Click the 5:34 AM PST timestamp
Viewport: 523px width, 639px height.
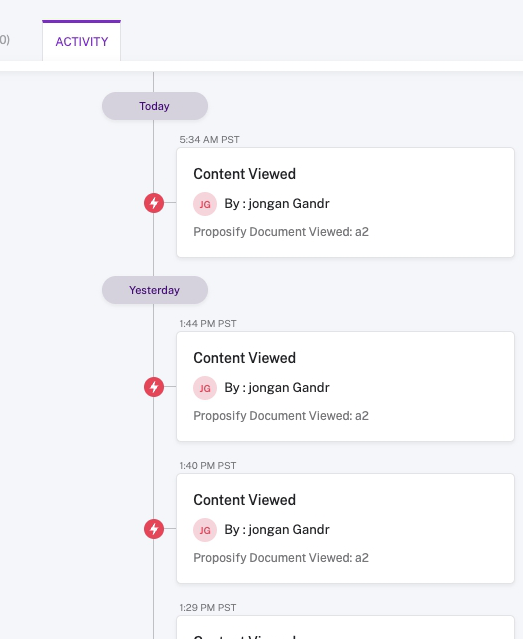210,140
